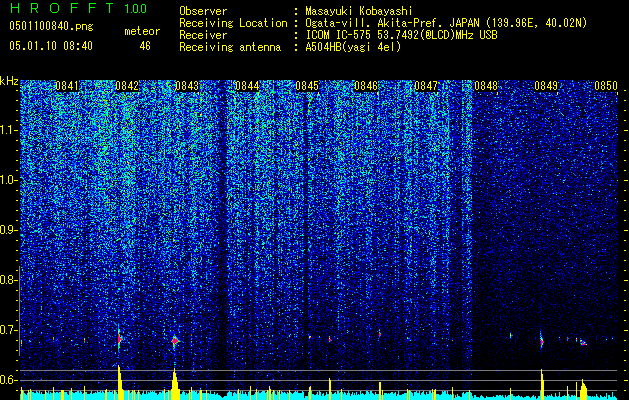This screenshot has width=629, height=400.
Task: Click the 0844 time marker
Action: coord(247,86)
